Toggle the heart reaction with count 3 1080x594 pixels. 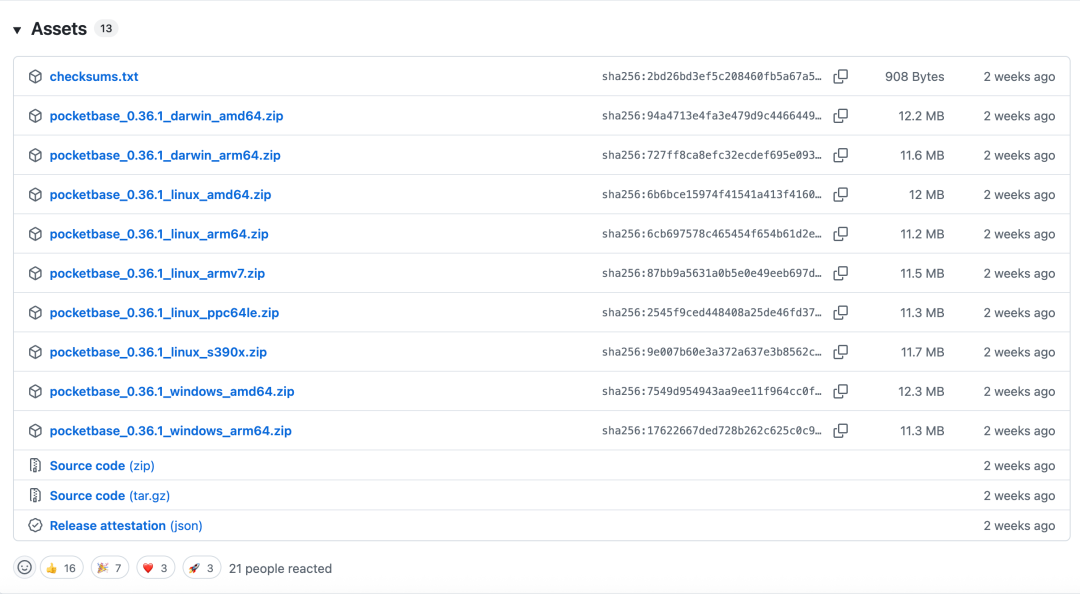coord(155,567)
